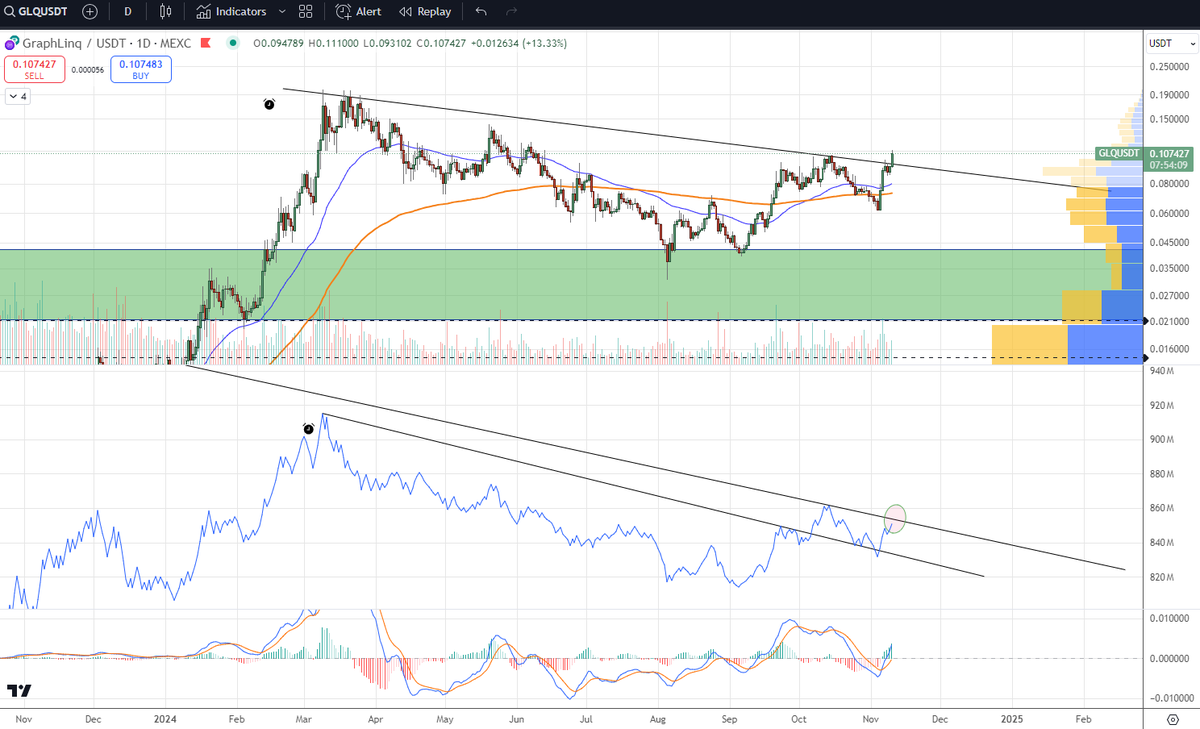Expand the collapsed indicators legend showing 4
The image size is (1200, 729).
point(19,97)
